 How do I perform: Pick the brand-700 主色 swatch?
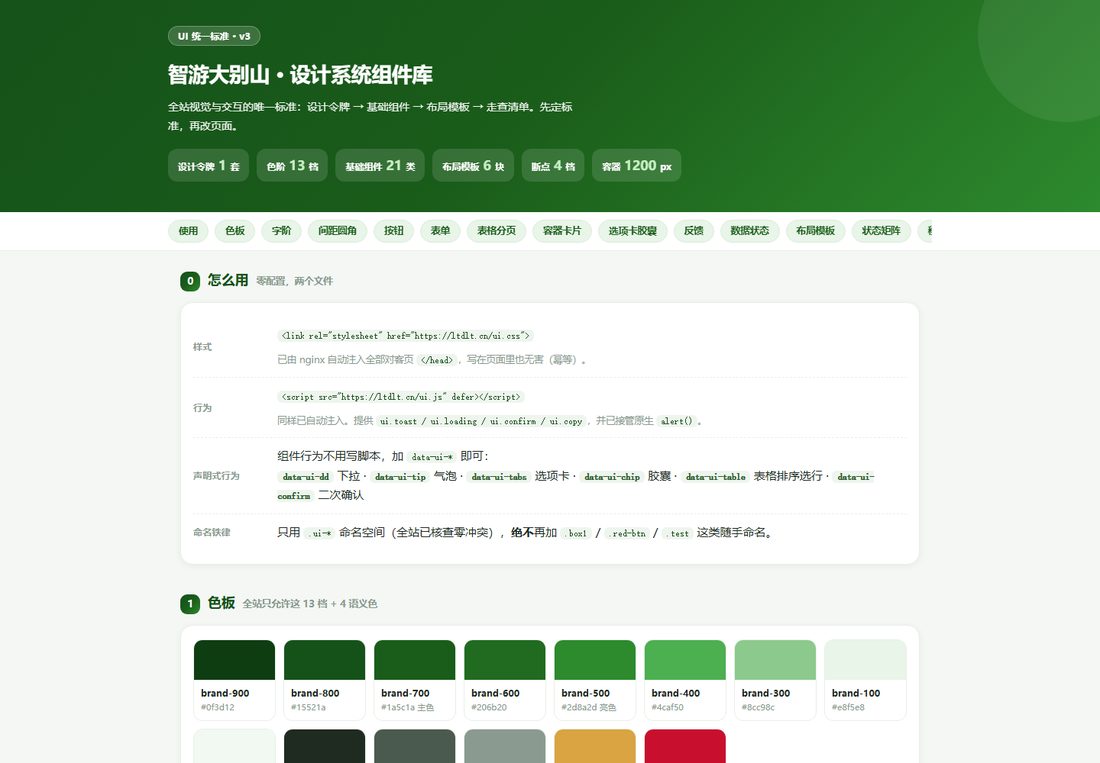coord(415,680)
